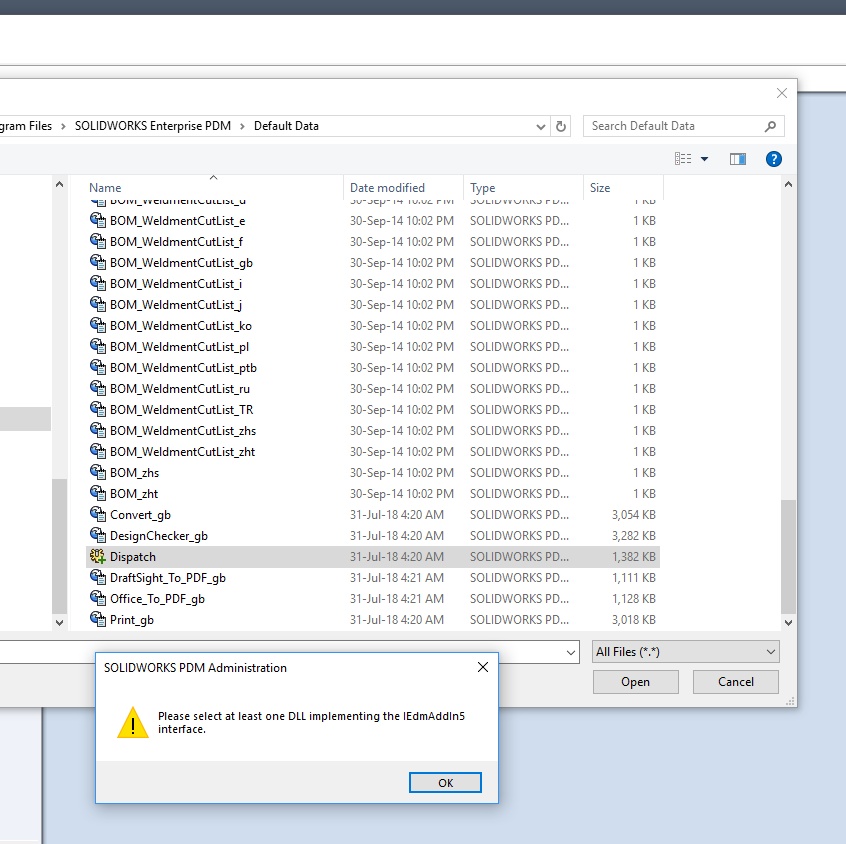Screen dimensions: 846x844
Task: Click the BOM_WeldmentCutList_ru file icon
Action: [x=98, y=389]
